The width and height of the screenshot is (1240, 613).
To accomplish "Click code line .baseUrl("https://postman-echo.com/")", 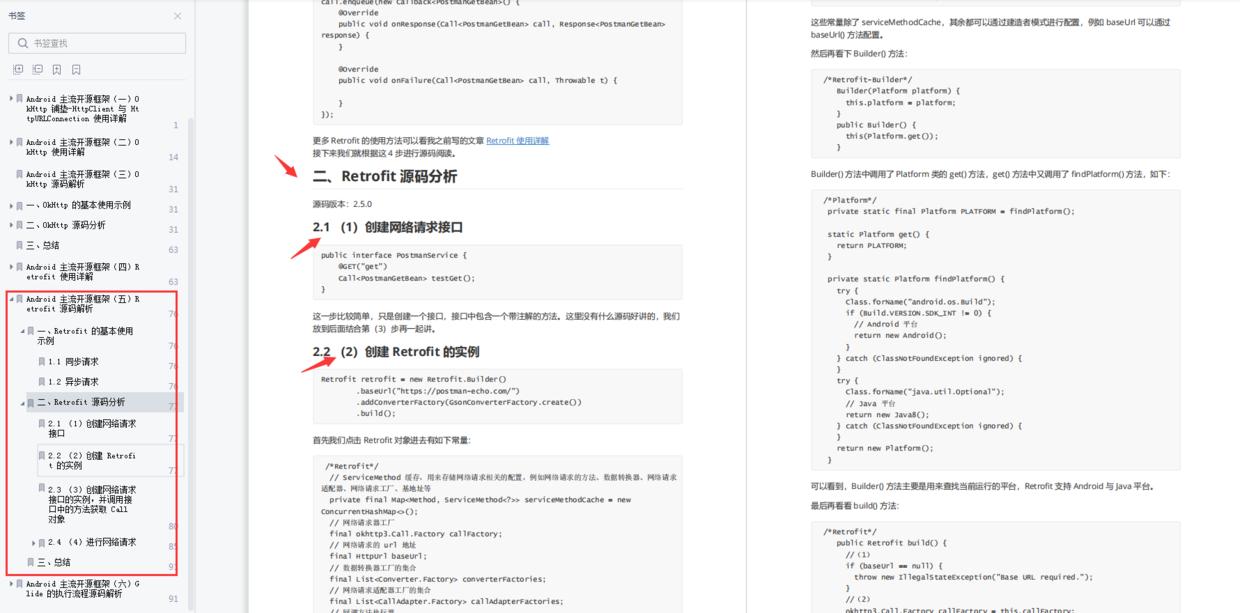I will tap(437, 391).
